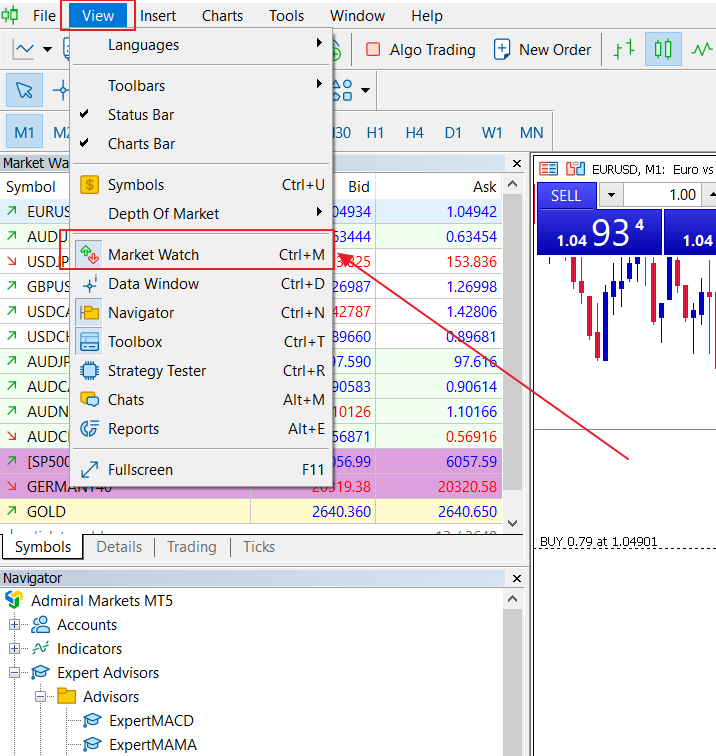The width and height of the screenshot is (716, 756).
Task: Click the chart type icon in toolbar
Action: pyautogui.click(x=24, y=49)
